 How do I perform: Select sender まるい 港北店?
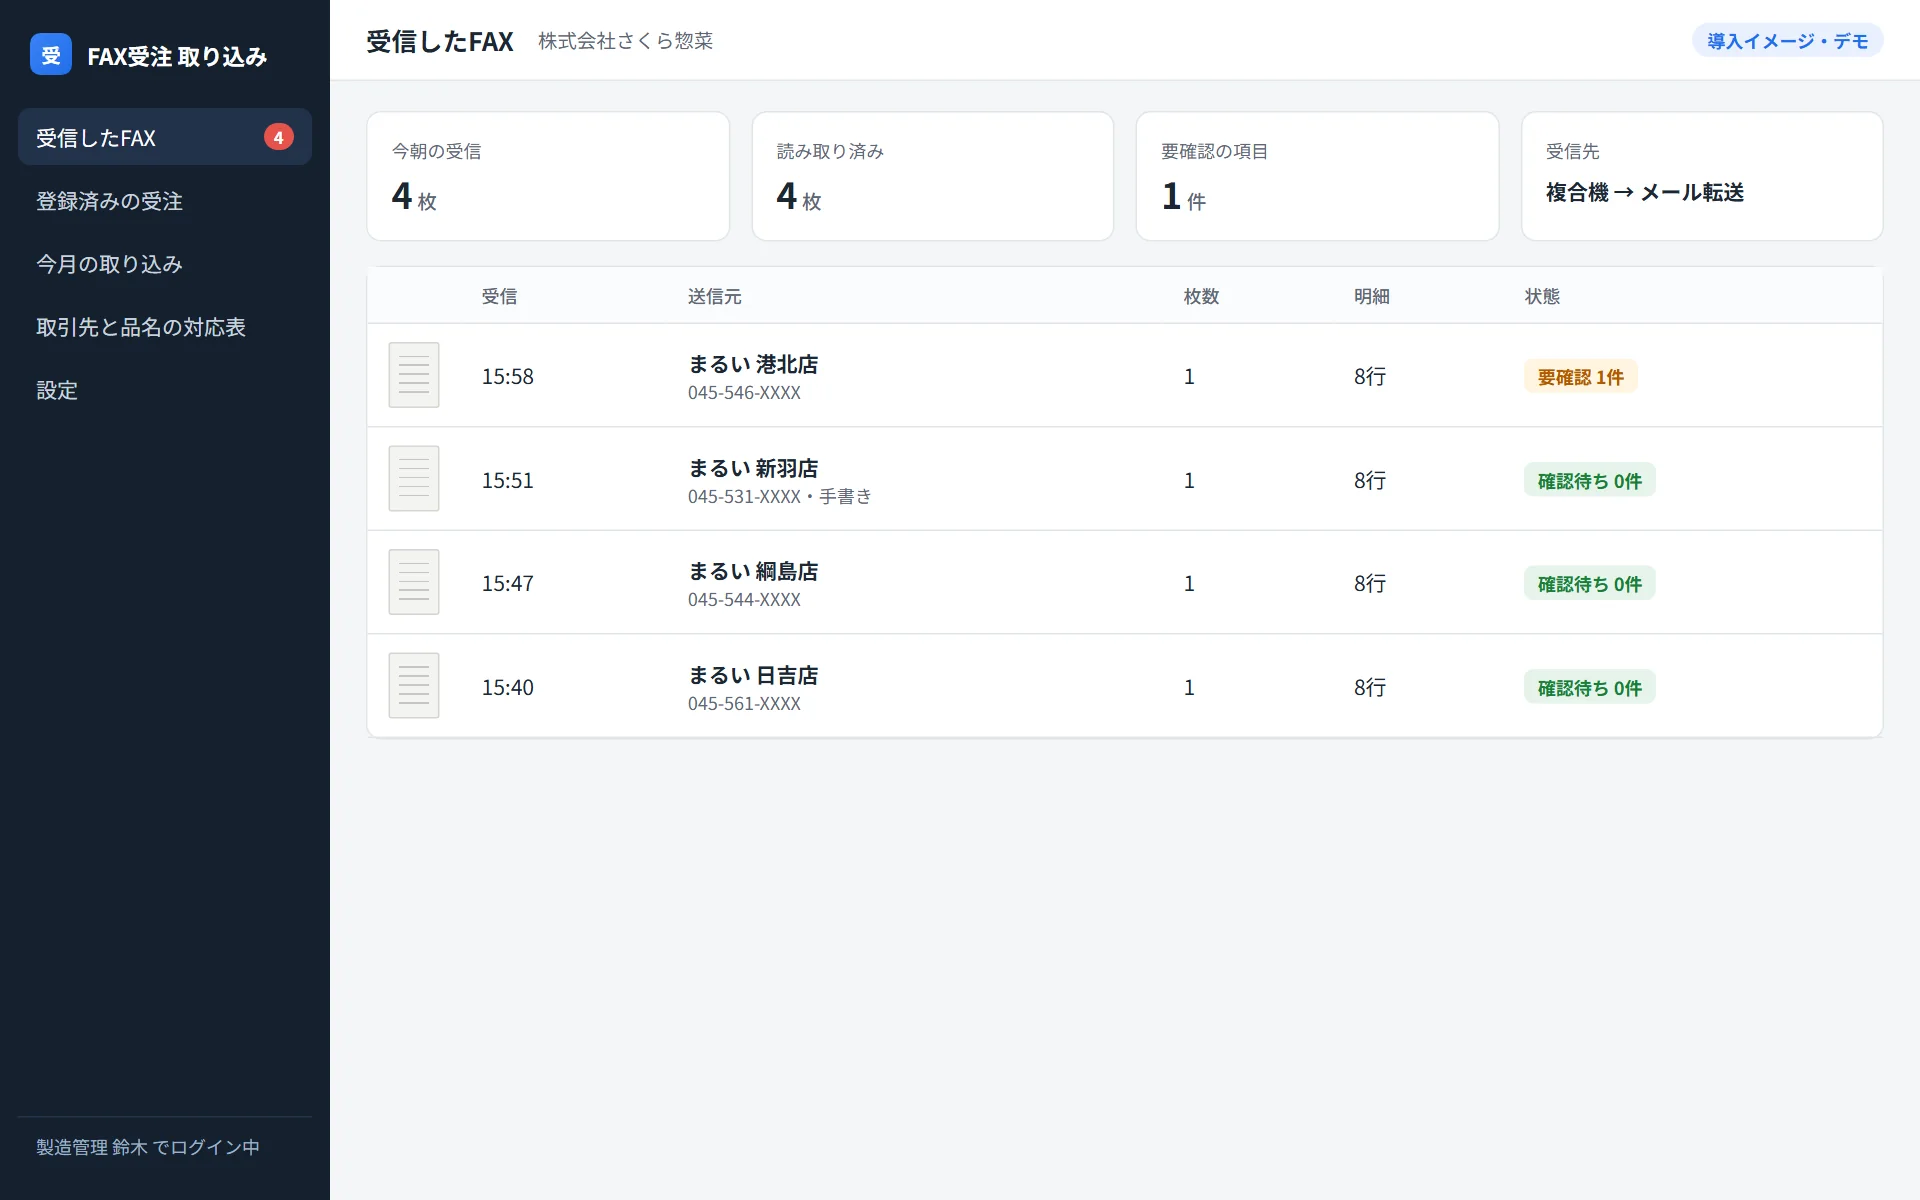[753, 364]
